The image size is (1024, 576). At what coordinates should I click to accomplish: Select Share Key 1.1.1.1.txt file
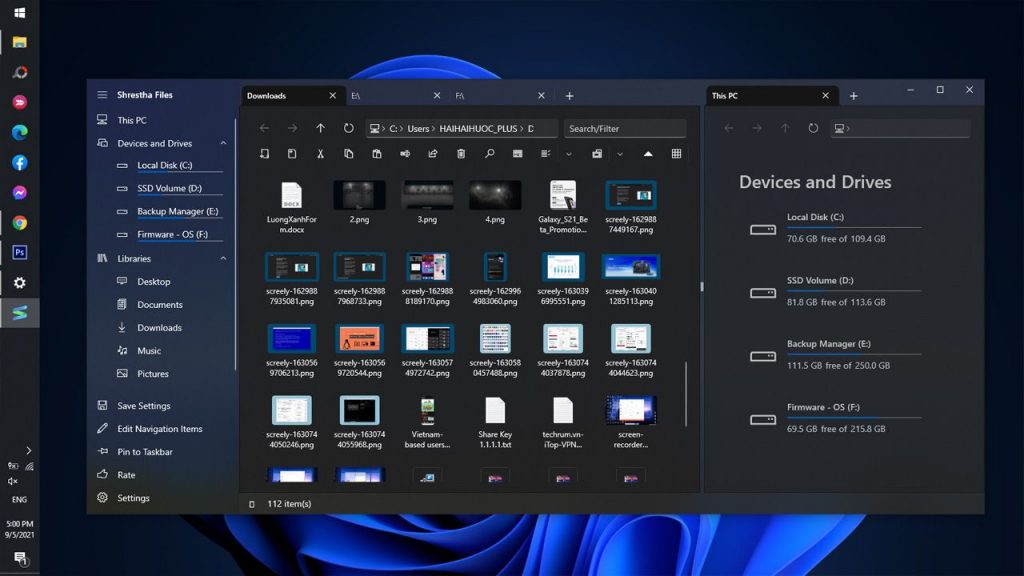pyautogui.click(x=495, y=423)
